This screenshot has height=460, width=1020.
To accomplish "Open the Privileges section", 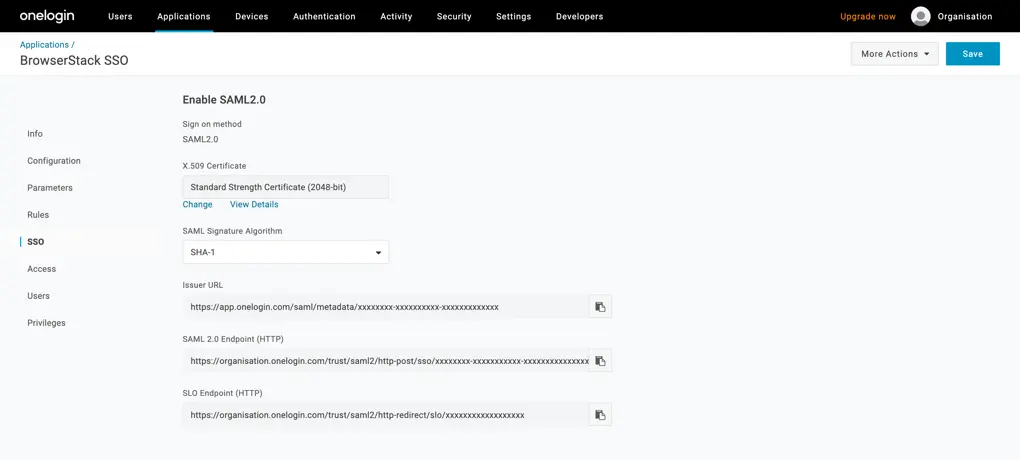I will point(46,323).
